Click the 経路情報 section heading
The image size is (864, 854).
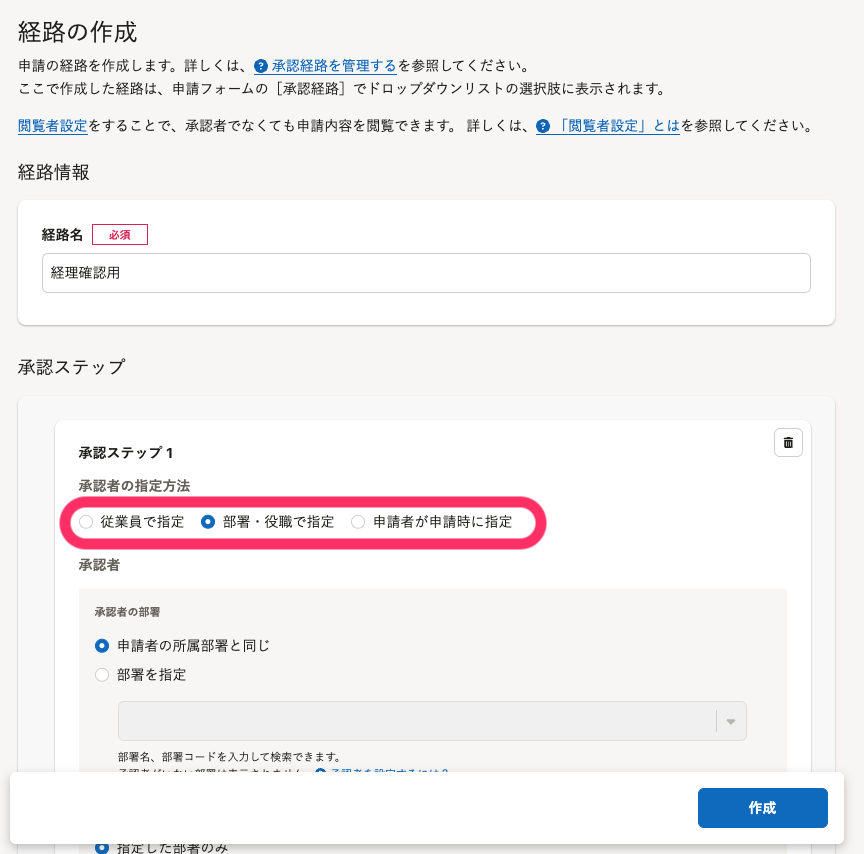(53, 172)
